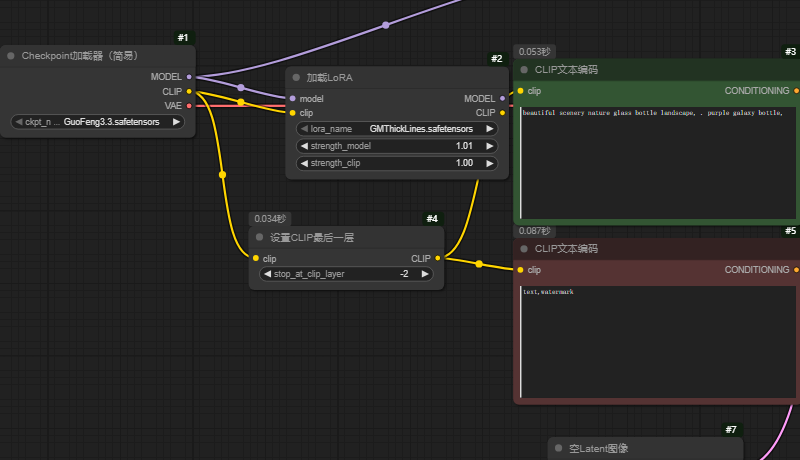Click the clip input port on the red CLIP文本编码 node
Viewport: 800px width, 460px height.
pyautogui.click(x=520, y=270)
